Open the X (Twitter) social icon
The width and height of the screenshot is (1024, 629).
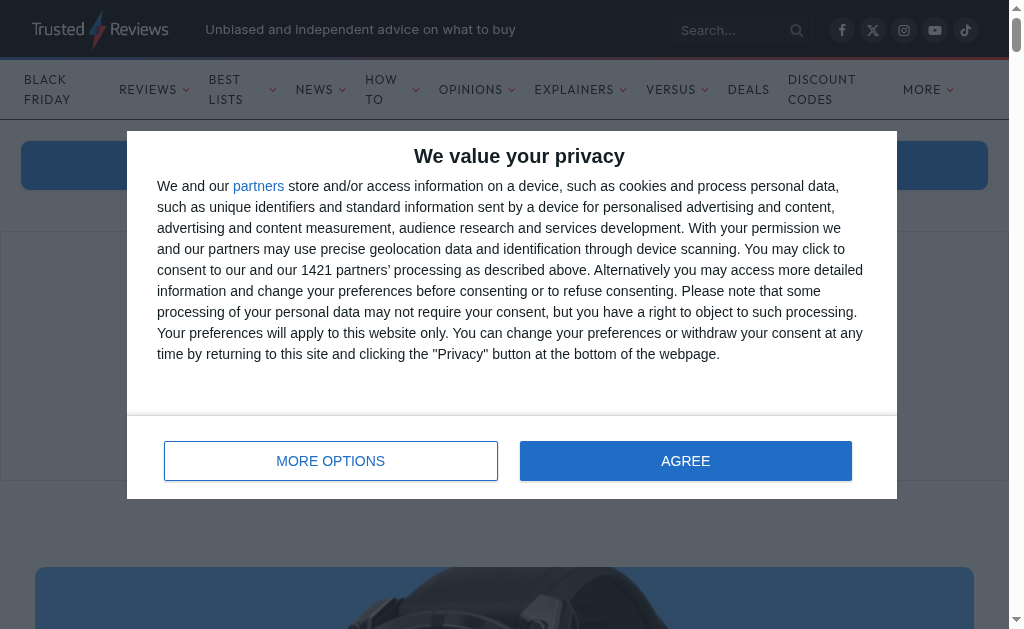click(873, 30)
